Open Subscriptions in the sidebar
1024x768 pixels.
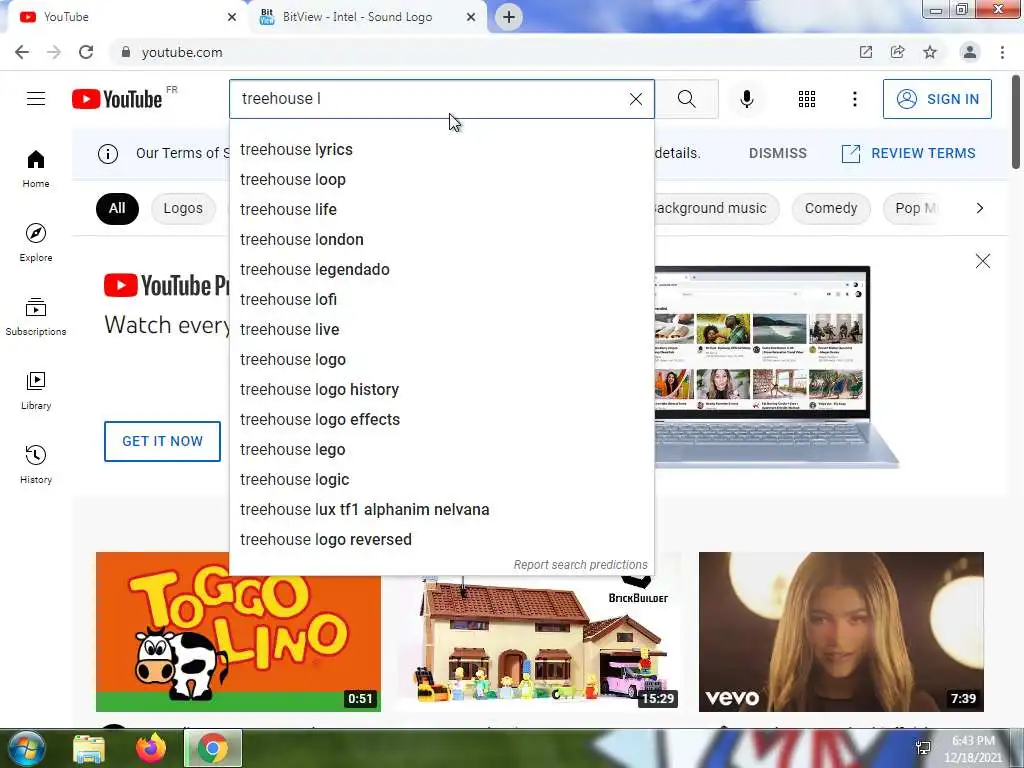point(36,317)
